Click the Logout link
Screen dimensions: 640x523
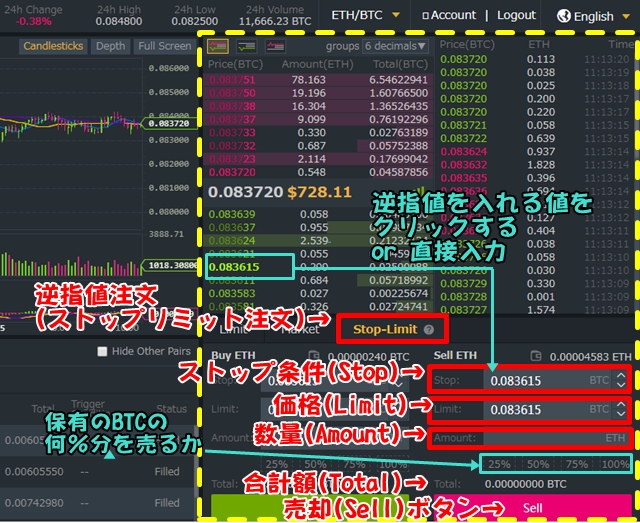(516, 16)
